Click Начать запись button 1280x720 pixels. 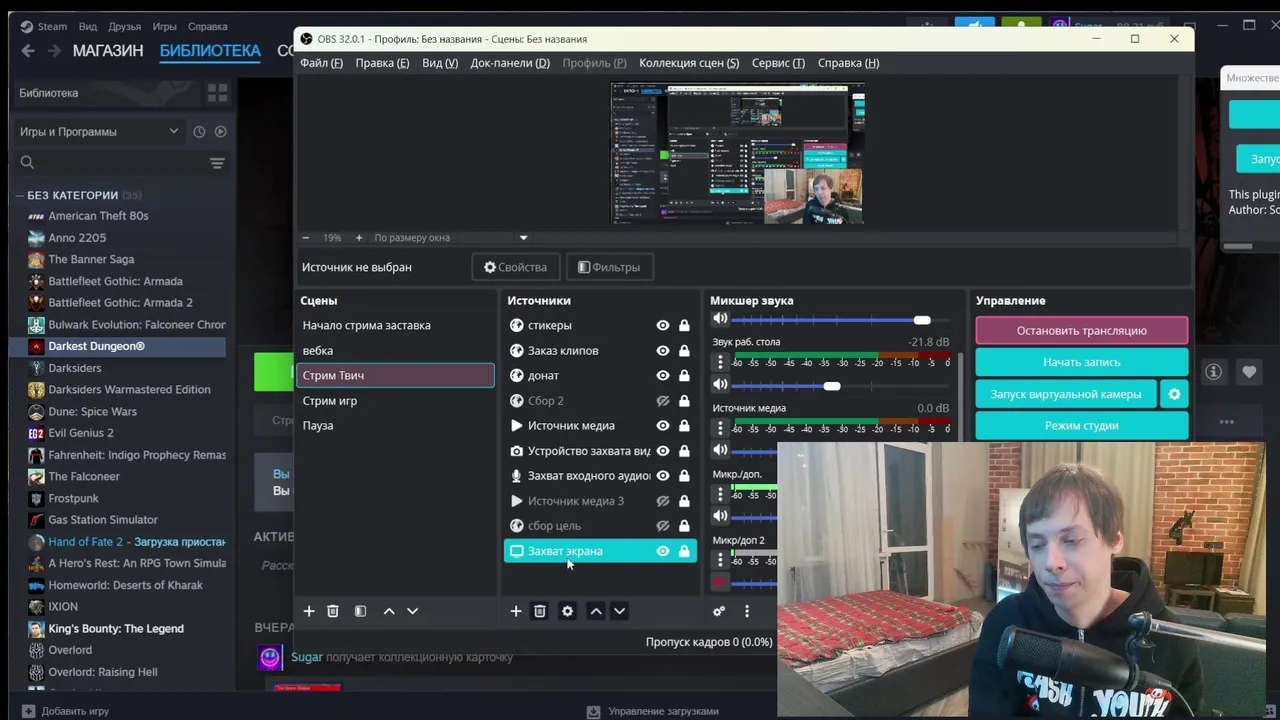coord(1081,362)
